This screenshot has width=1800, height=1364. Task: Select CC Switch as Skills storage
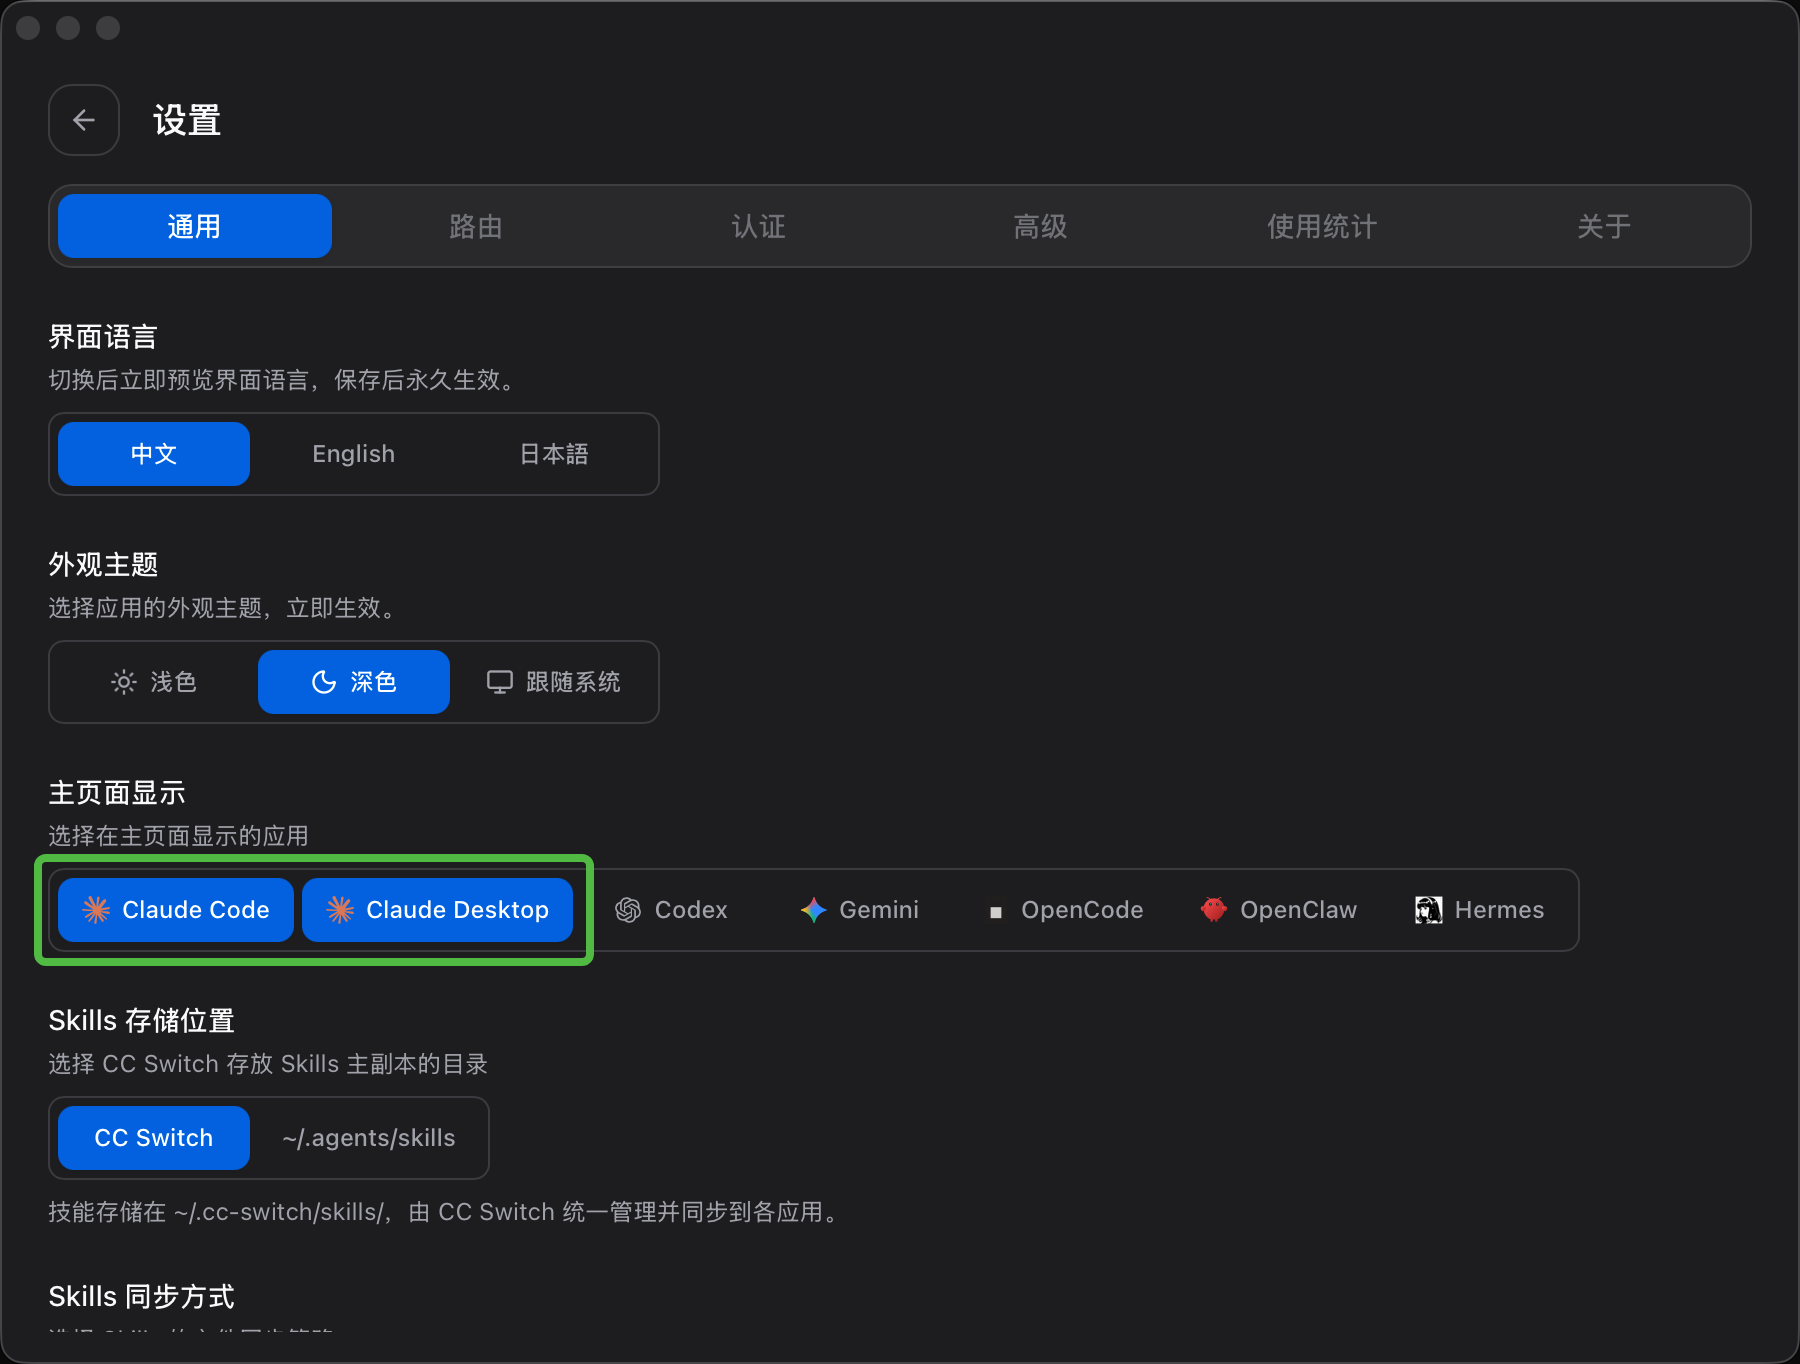tap(154, 1138)
